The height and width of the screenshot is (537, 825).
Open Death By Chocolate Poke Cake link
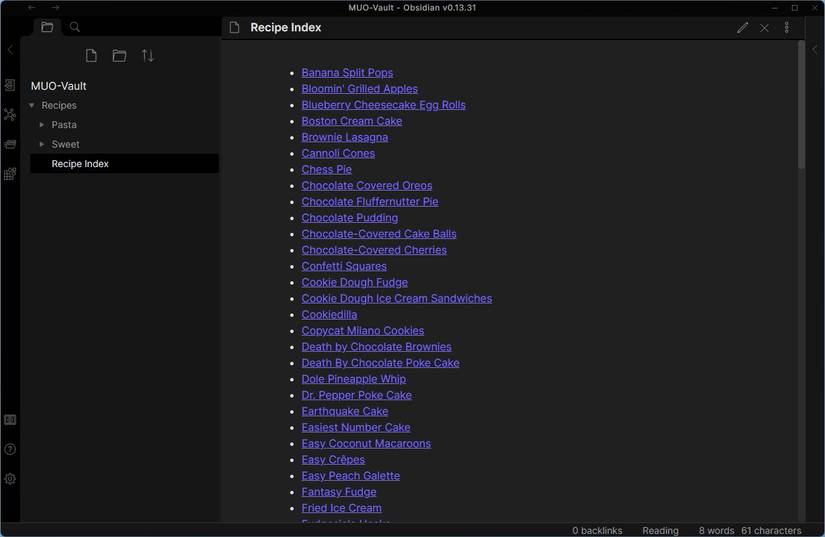(x=380, y=363)
